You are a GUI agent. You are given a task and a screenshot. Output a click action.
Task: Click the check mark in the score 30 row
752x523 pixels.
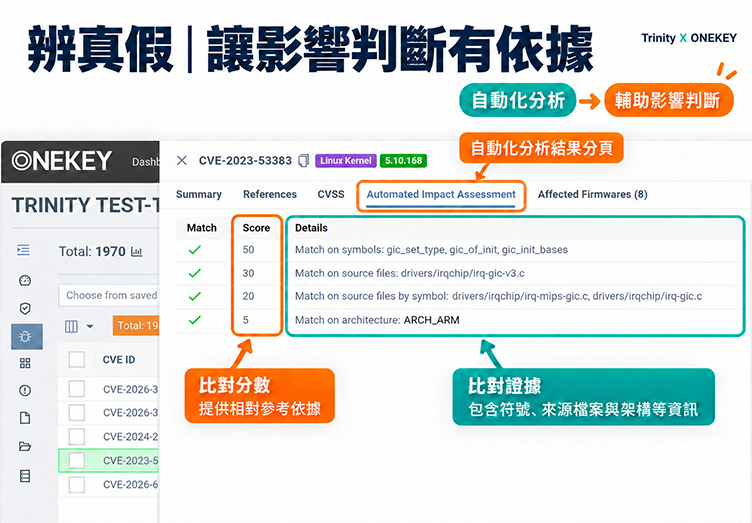pos(194,273)
